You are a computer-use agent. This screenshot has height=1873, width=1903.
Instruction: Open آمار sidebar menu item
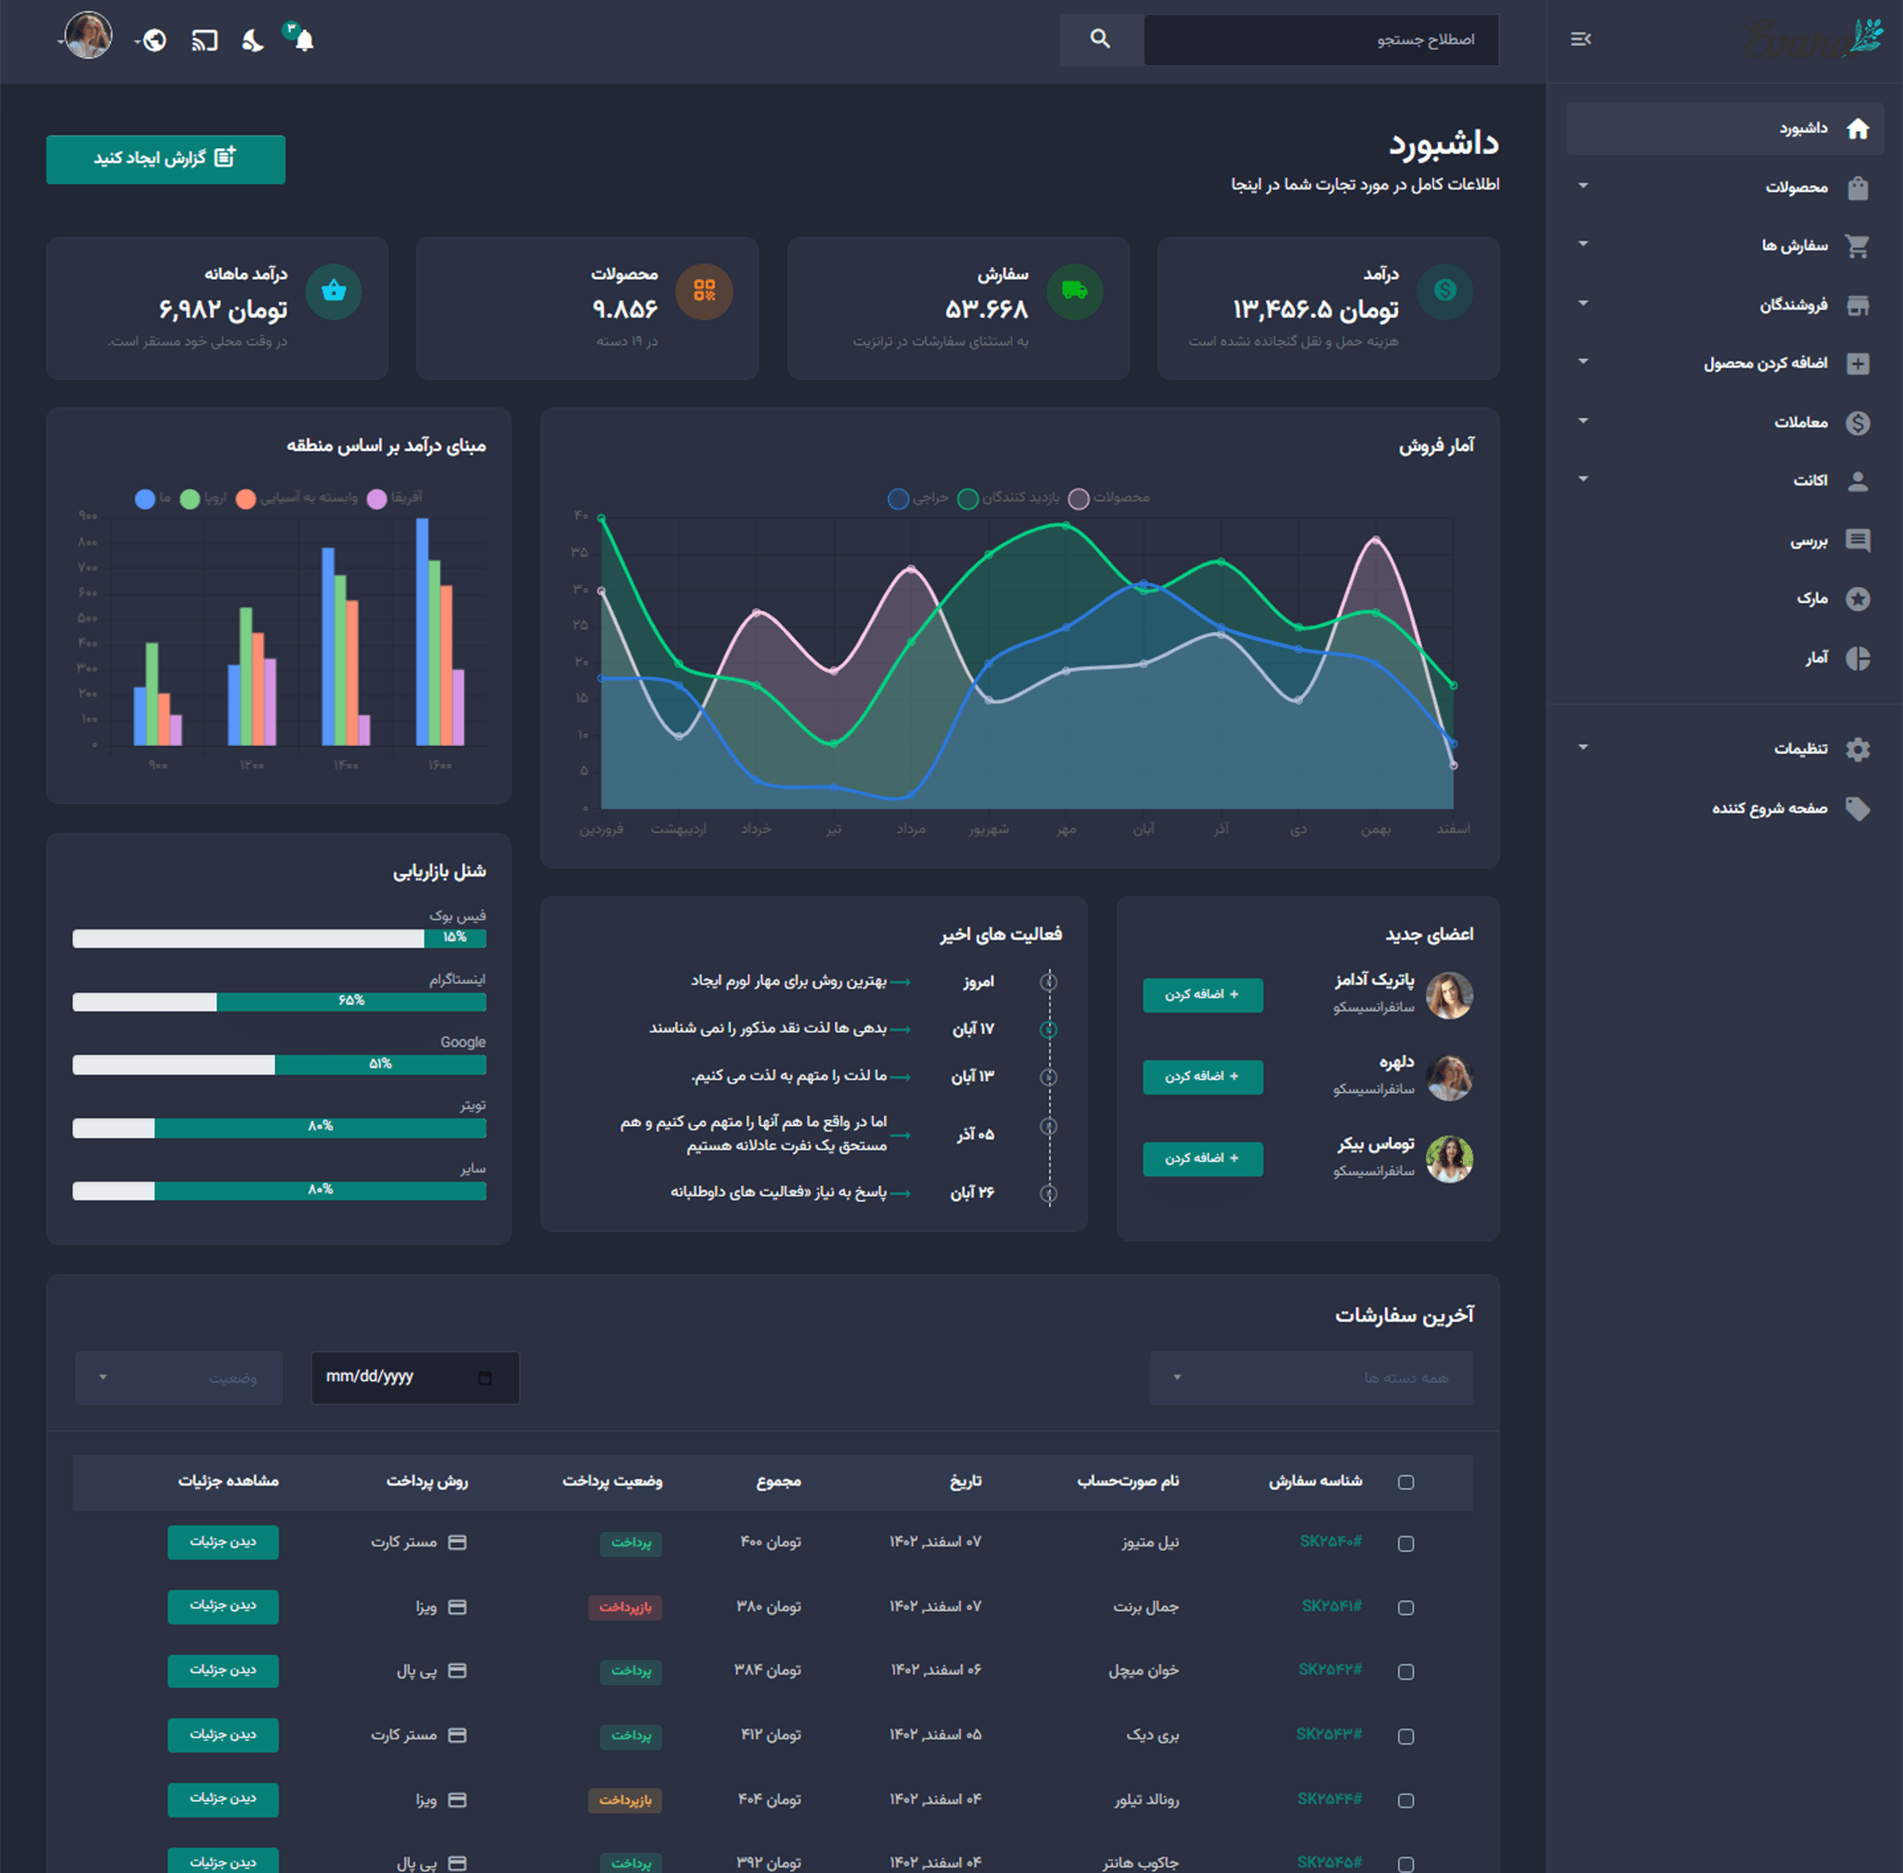coord(1725,658)
